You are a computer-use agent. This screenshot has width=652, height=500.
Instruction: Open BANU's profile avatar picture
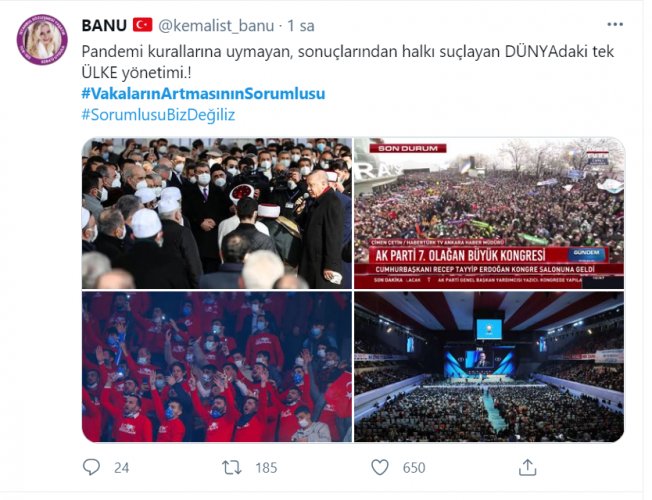coord(42,40)
